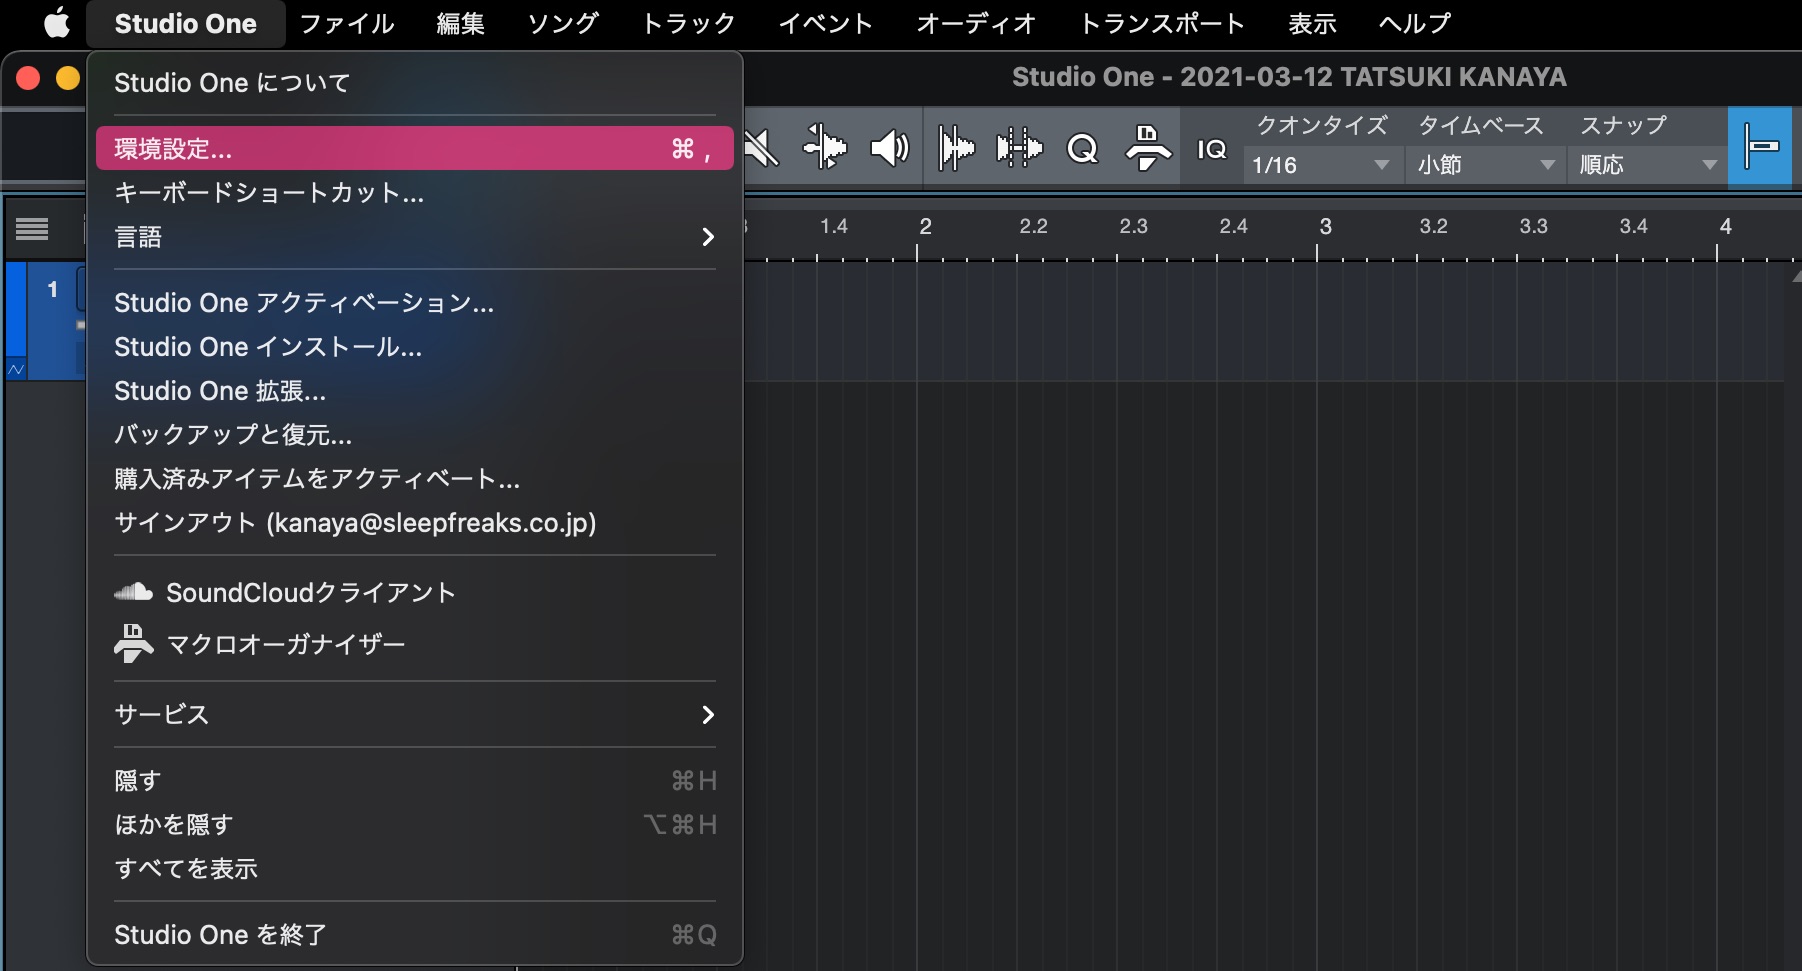
Task: Select キーボードショートカット... menu item
Action: (x=415, y=193)
